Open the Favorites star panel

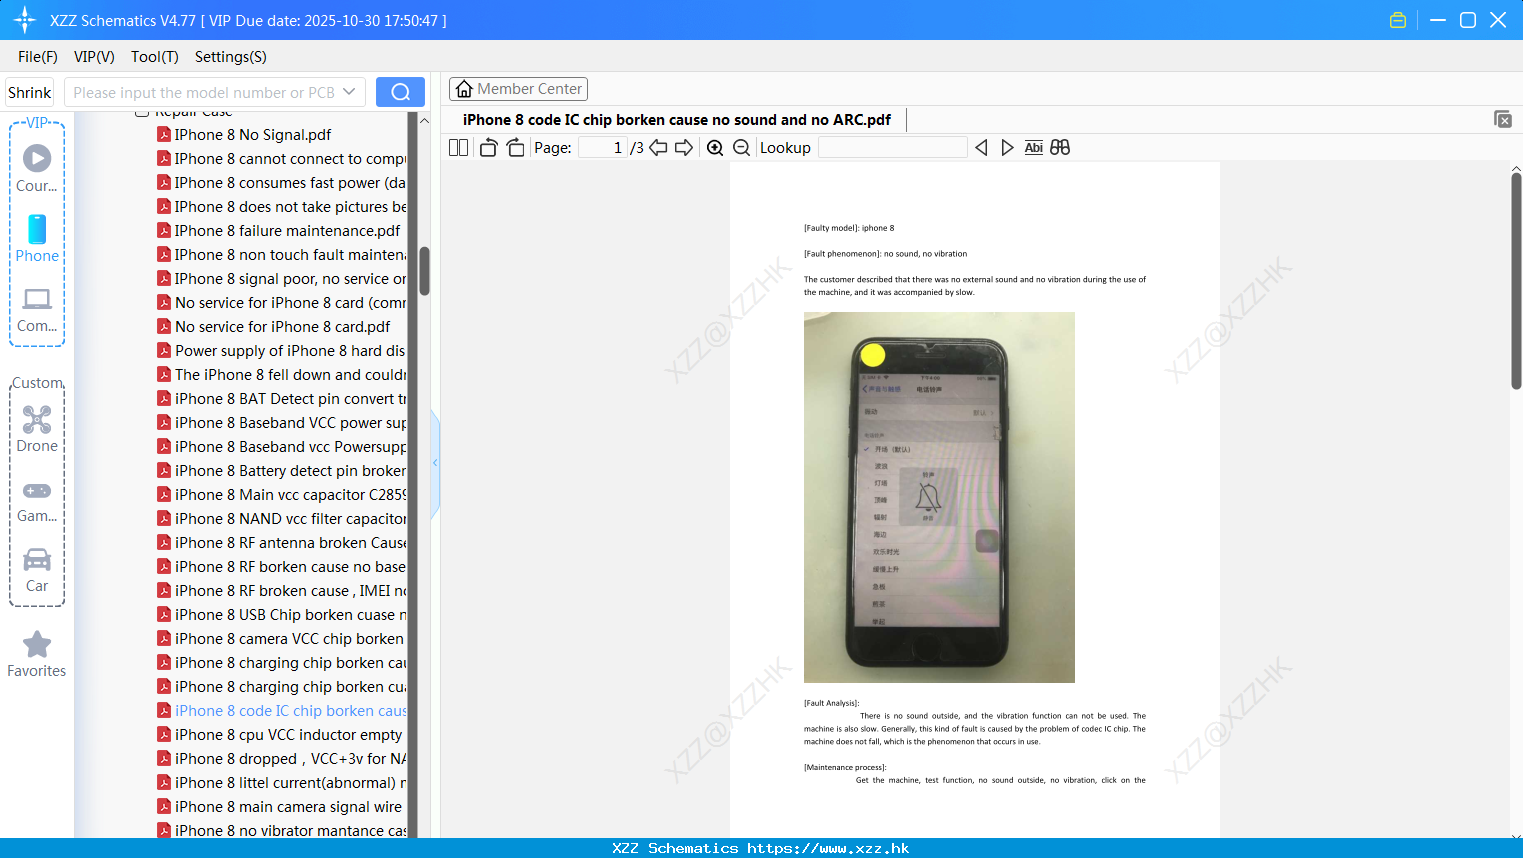(x=37, y=655)
